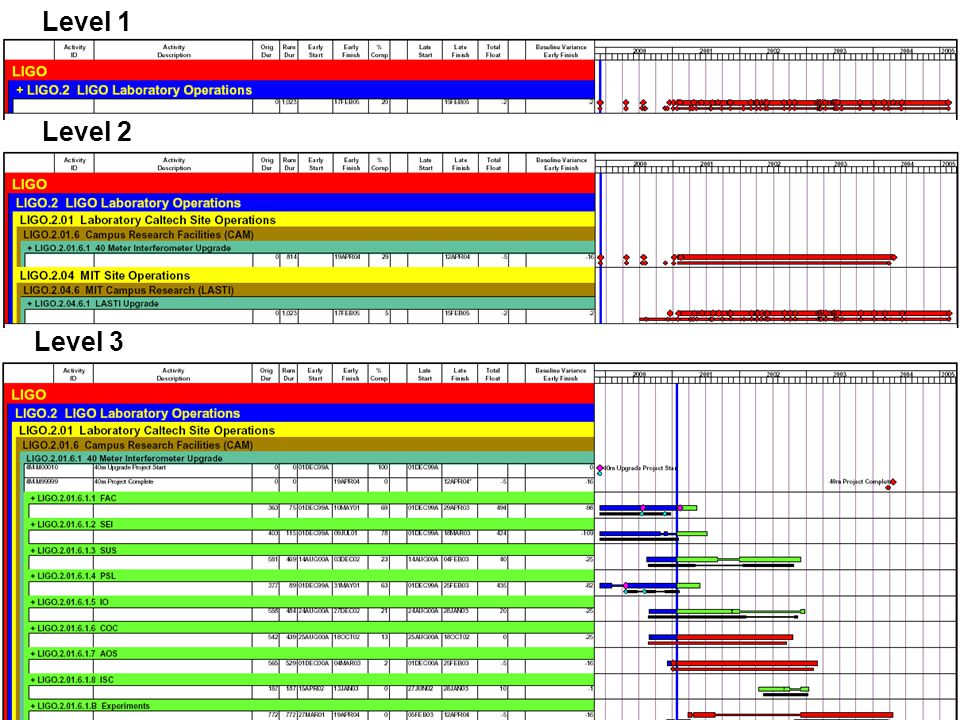This screenshot has height=720, width=960.
Task: Select activity ID 4M-M99999 cell
Action: coord(59,484)
